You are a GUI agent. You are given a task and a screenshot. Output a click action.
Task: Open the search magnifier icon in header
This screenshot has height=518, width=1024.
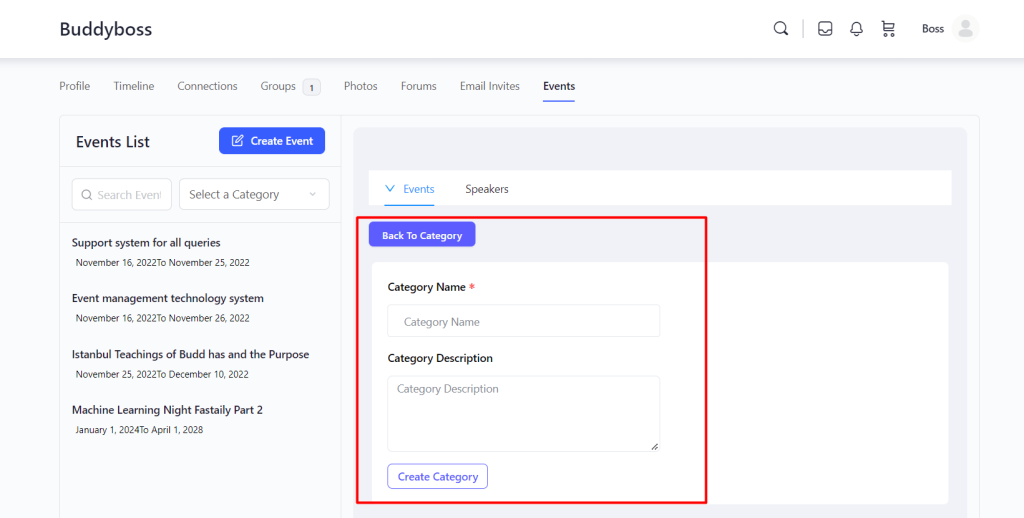coord(780,29)
